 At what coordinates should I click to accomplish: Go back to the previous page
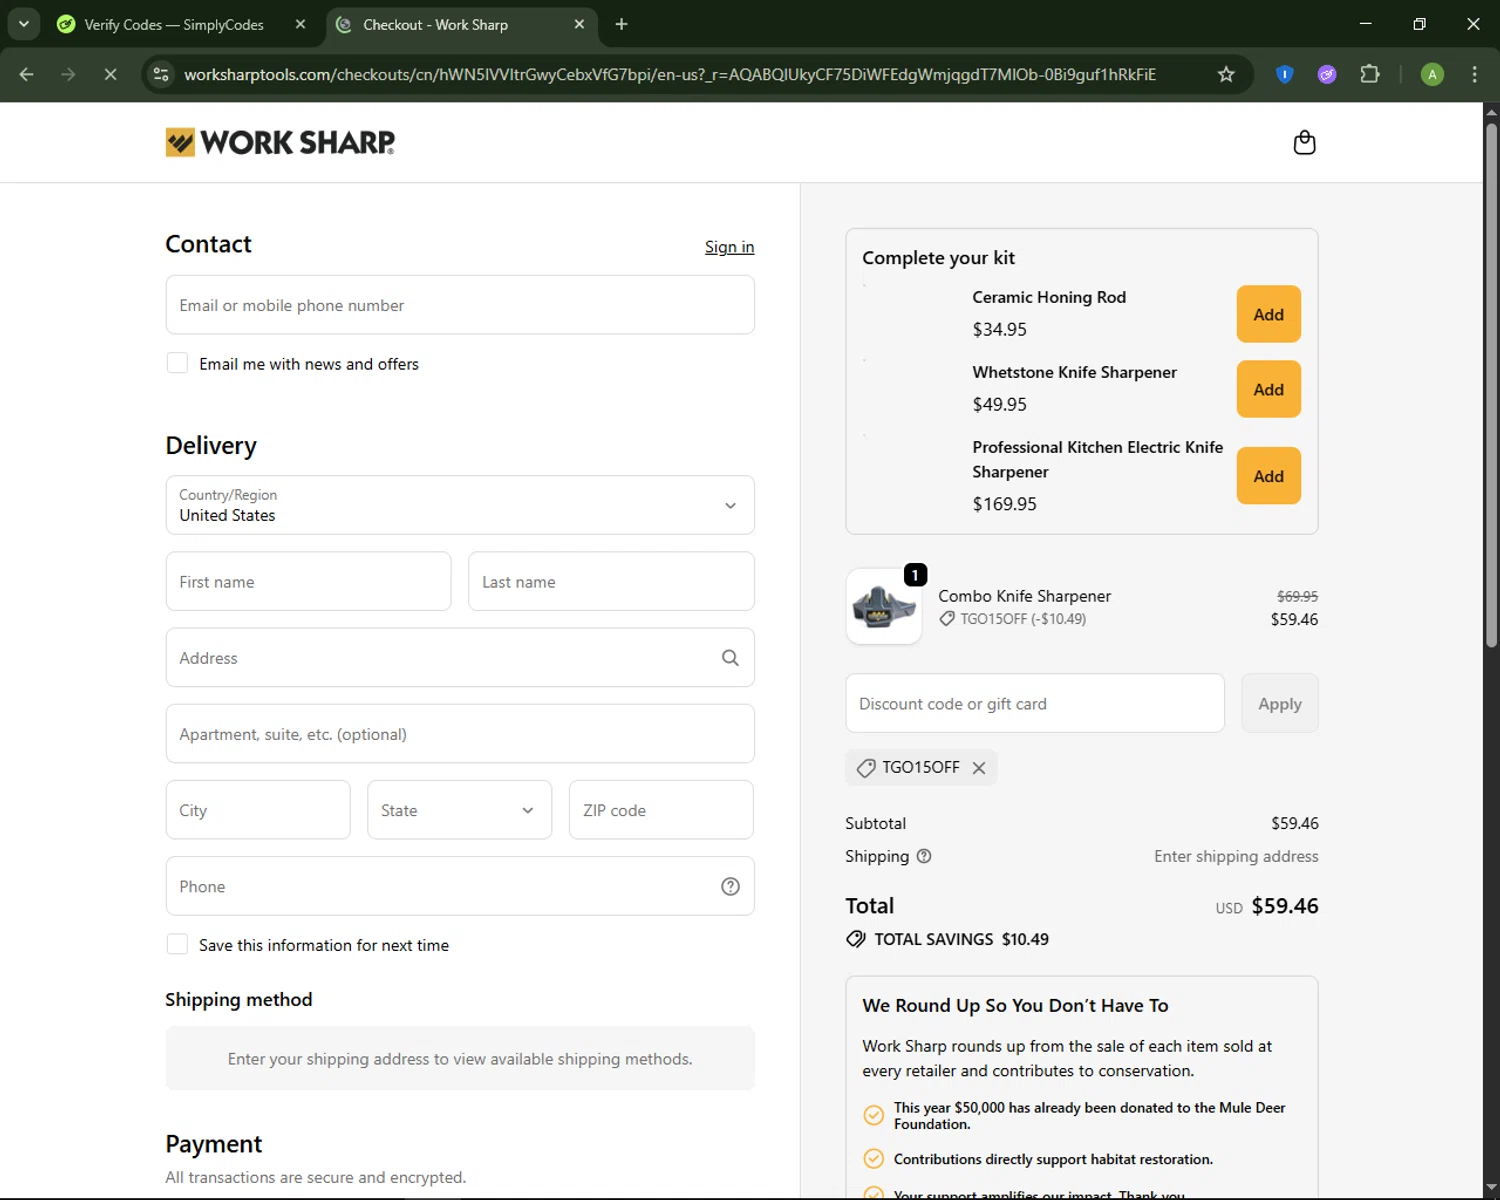coord(27,74)
